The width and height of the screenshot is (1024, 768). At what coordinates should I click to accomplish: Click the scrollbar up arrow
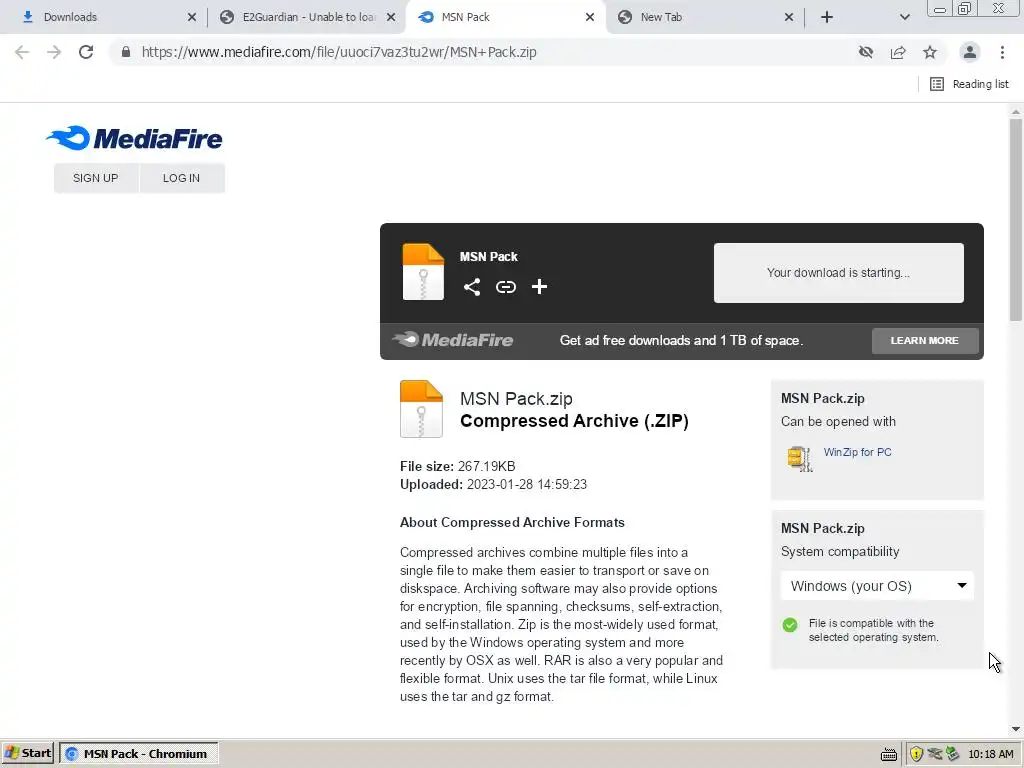point(1016,111)
